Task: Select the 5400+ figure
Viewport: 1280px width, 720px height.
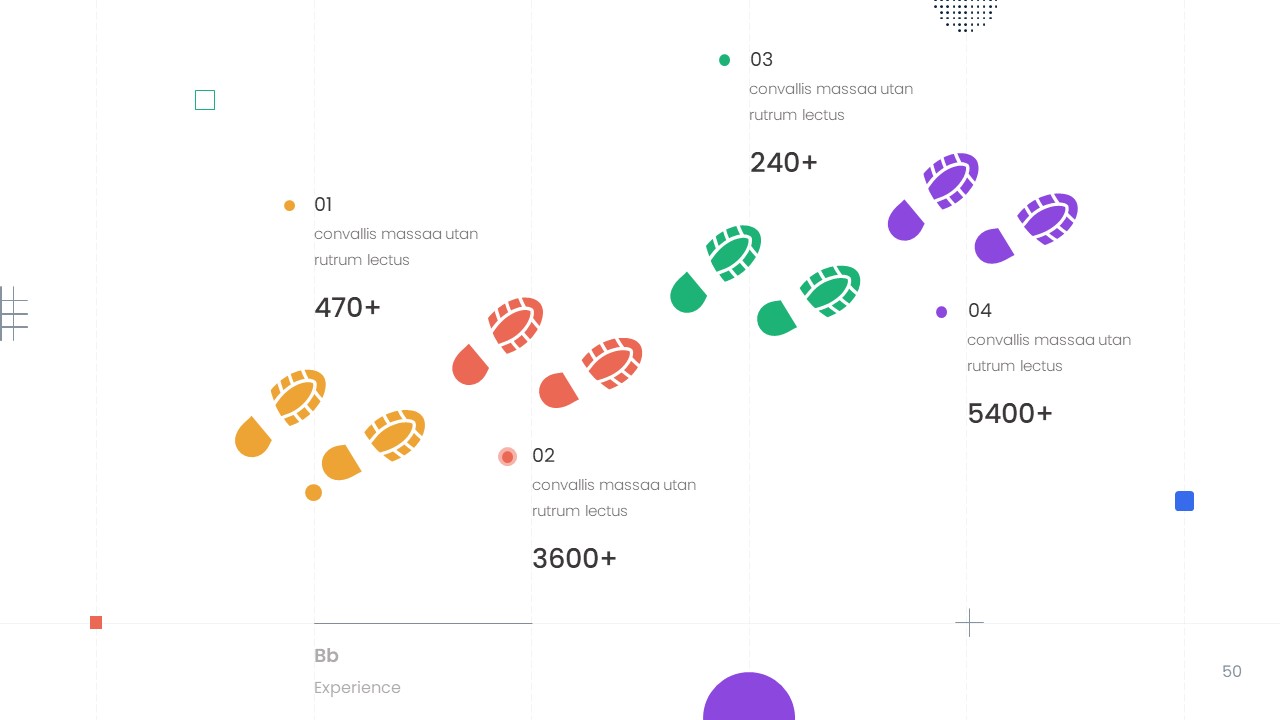Action: [1010, 413]
